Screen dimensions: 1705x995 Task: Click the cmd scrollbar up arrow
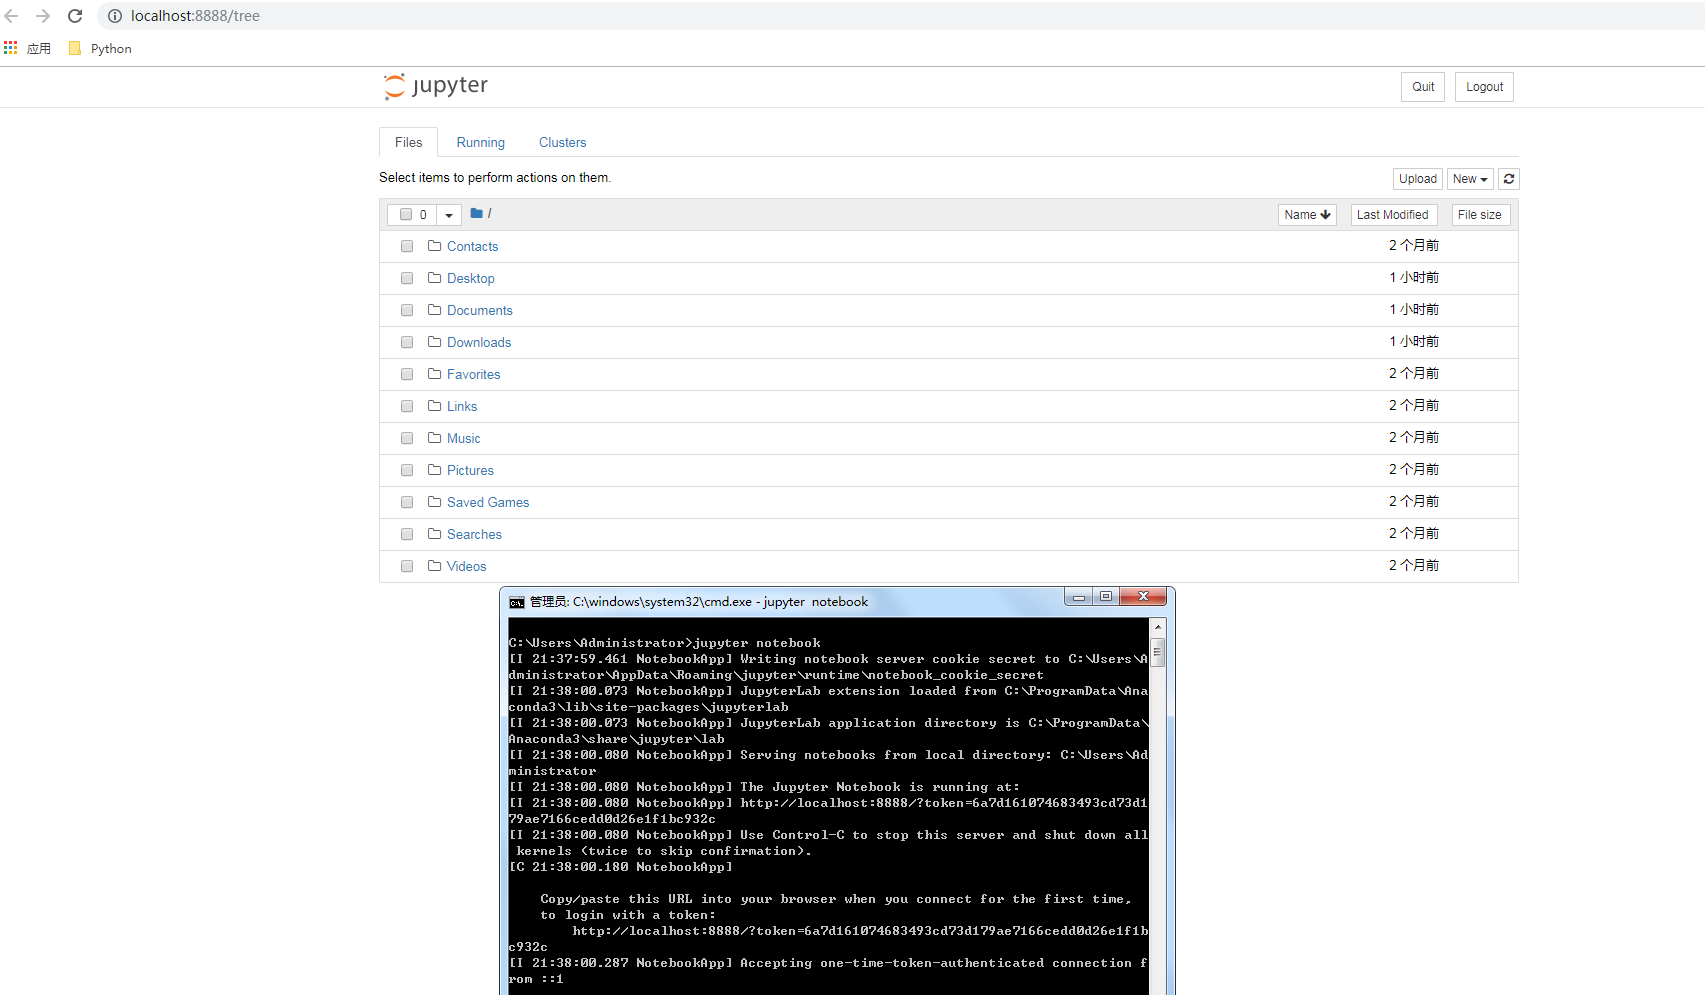[x=1158, y=627]
